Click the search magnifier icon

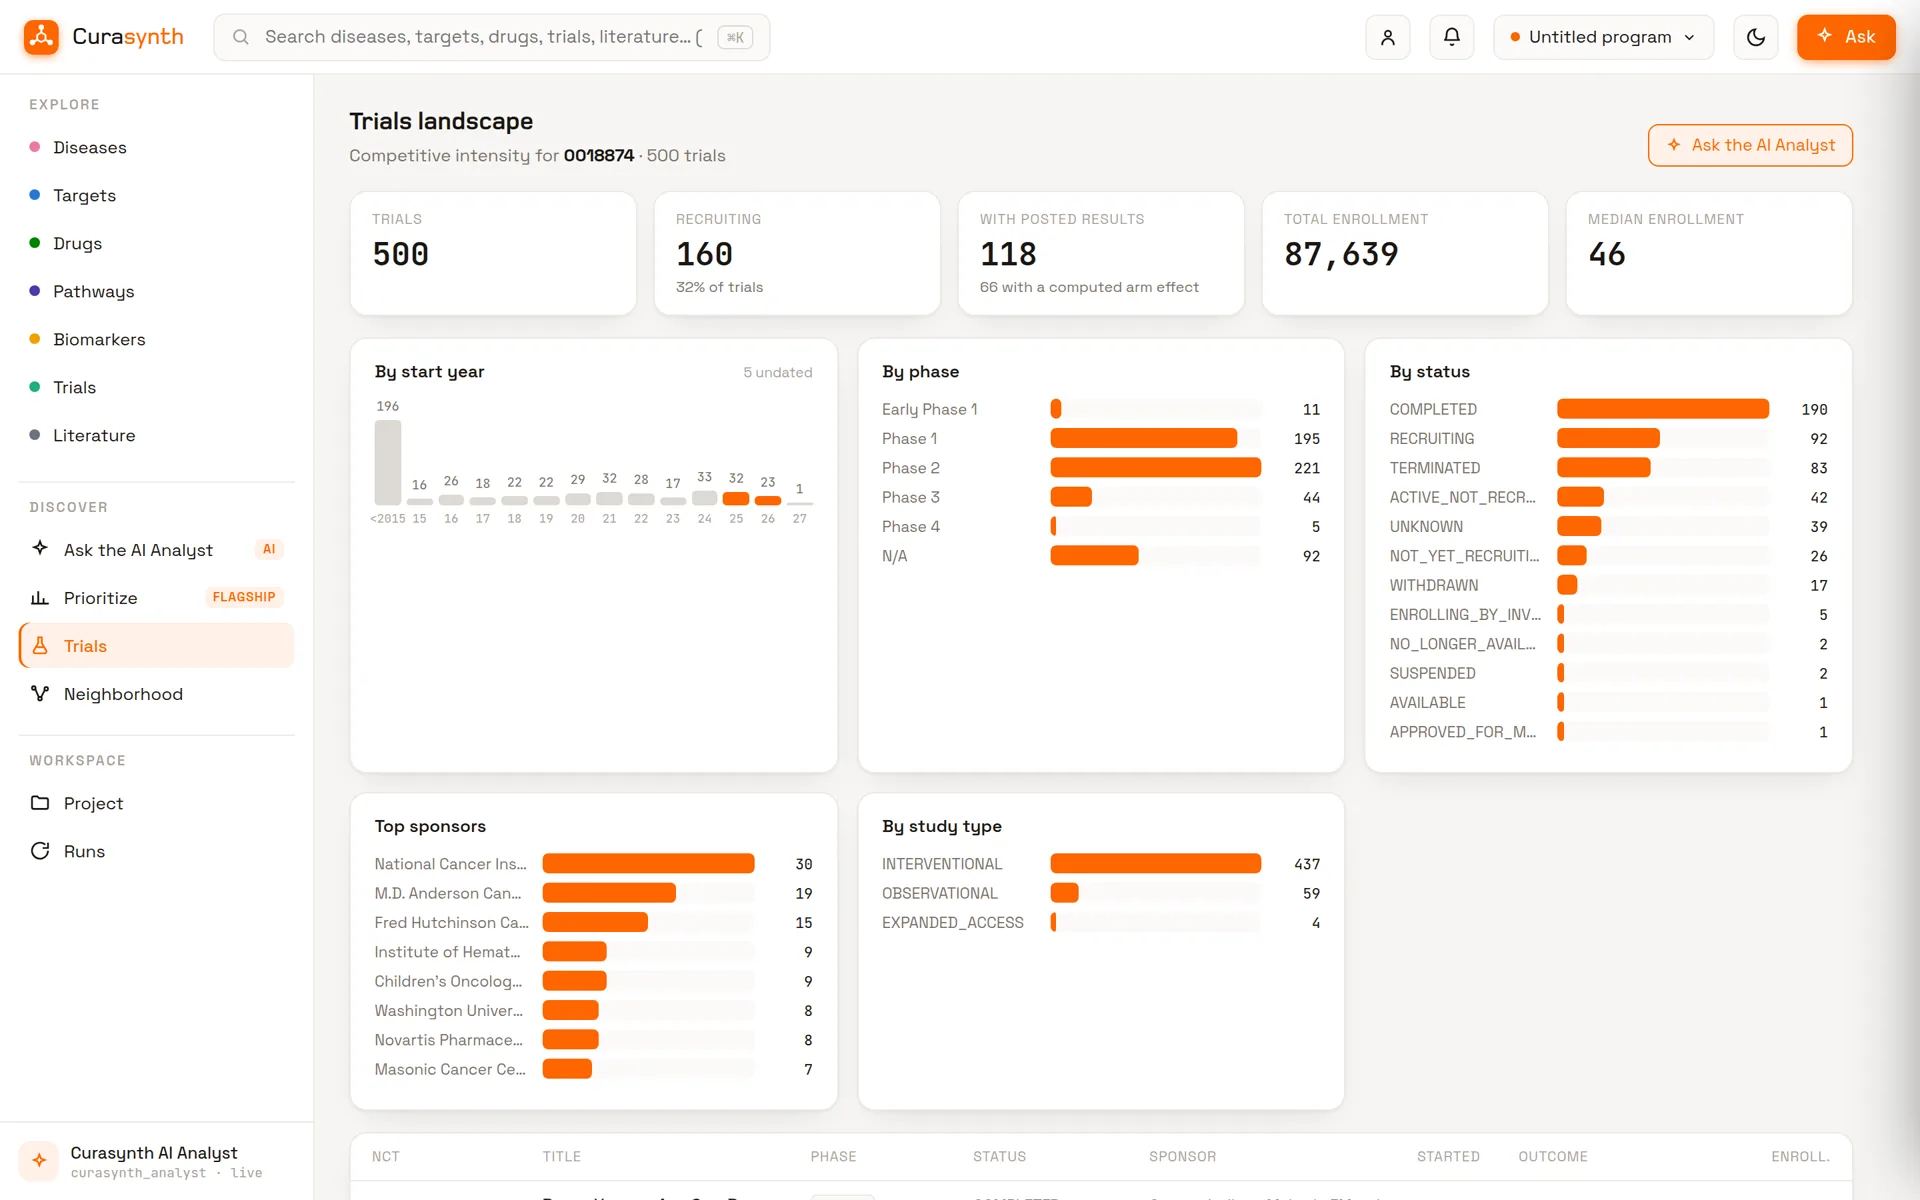[x=240, y=37]
